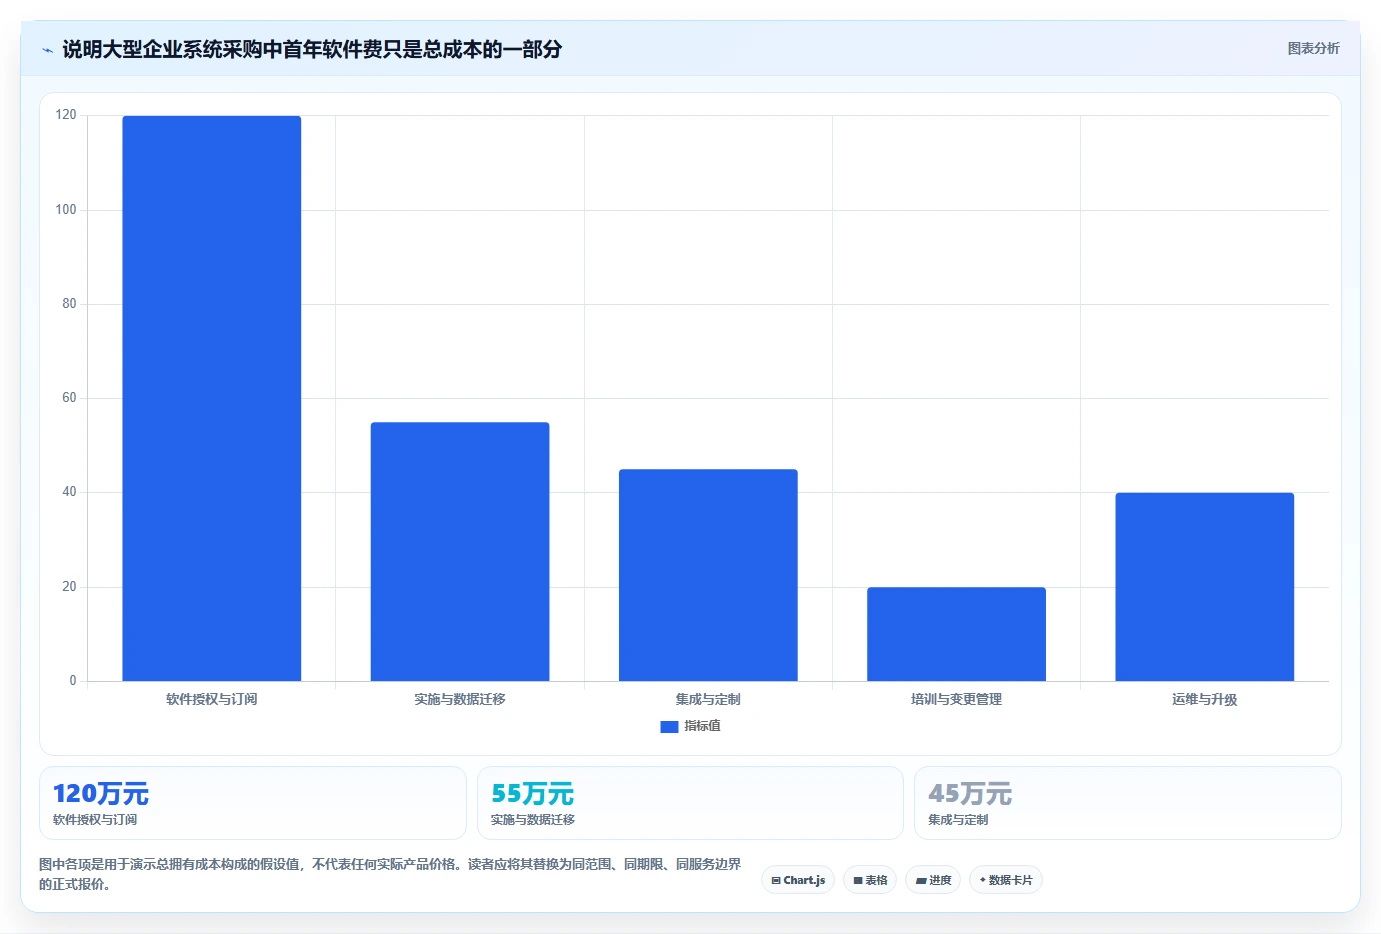Click the y-axis value 120
1381x934 pixels.
pos(66,115)
